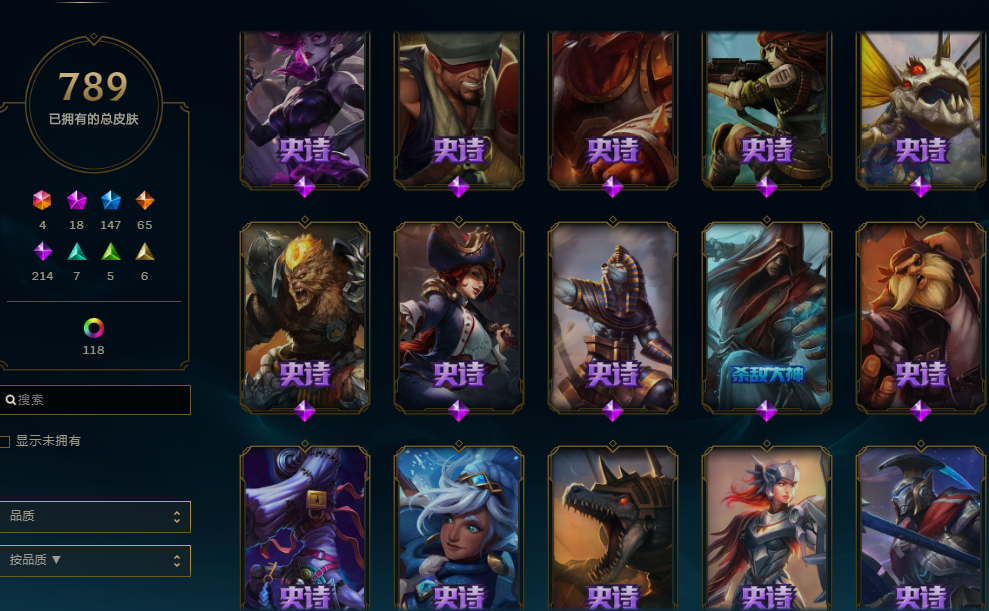The height and width of the screenshot is (611, 989).
Task: Select the orange gem icon above 65
Action: point(144,201)
